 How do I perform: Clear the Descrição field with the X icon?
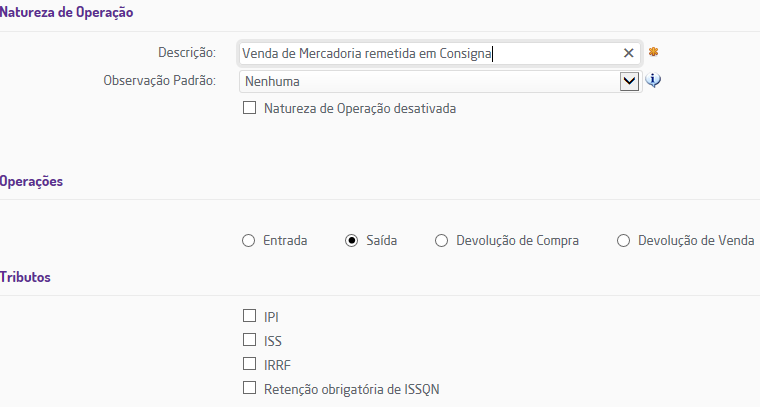click(629, 53)
